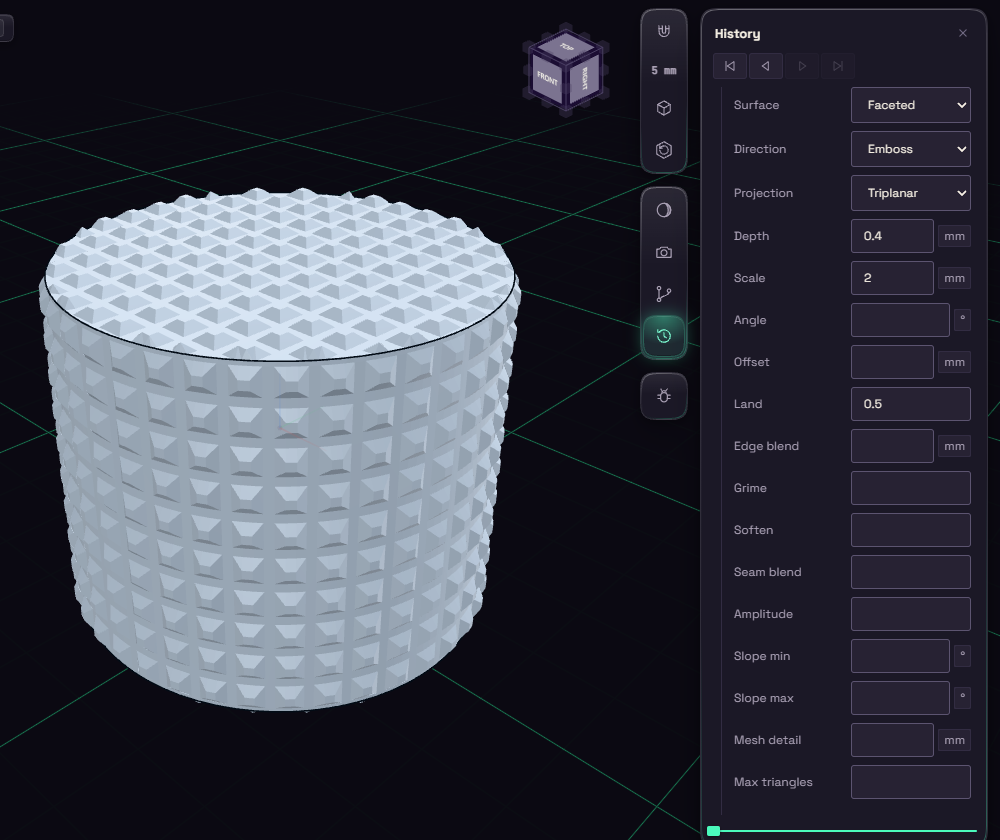Click the mm unit beside Edge blend
This screenshot has width=1000, height=840.
954,446
